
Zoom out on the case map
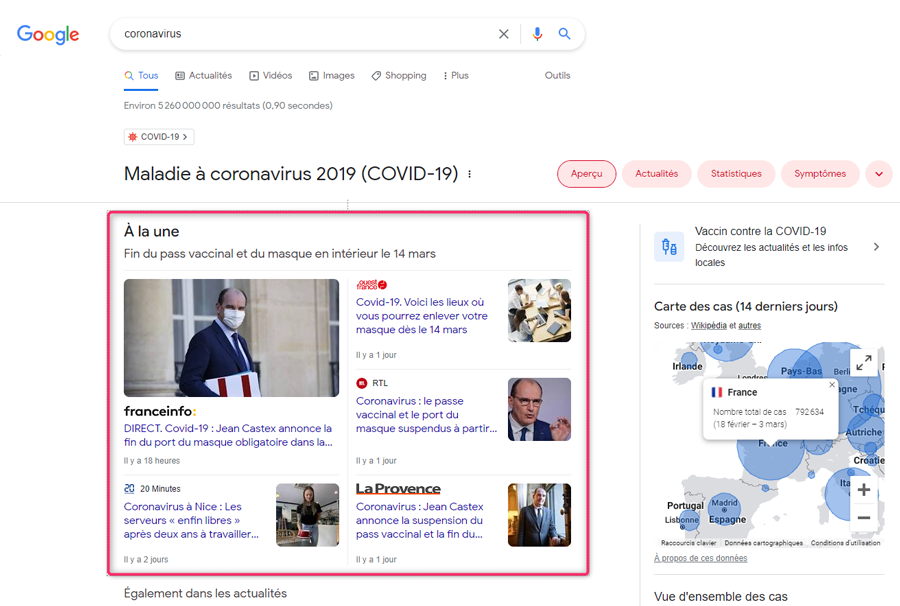(x=864, y=518)
